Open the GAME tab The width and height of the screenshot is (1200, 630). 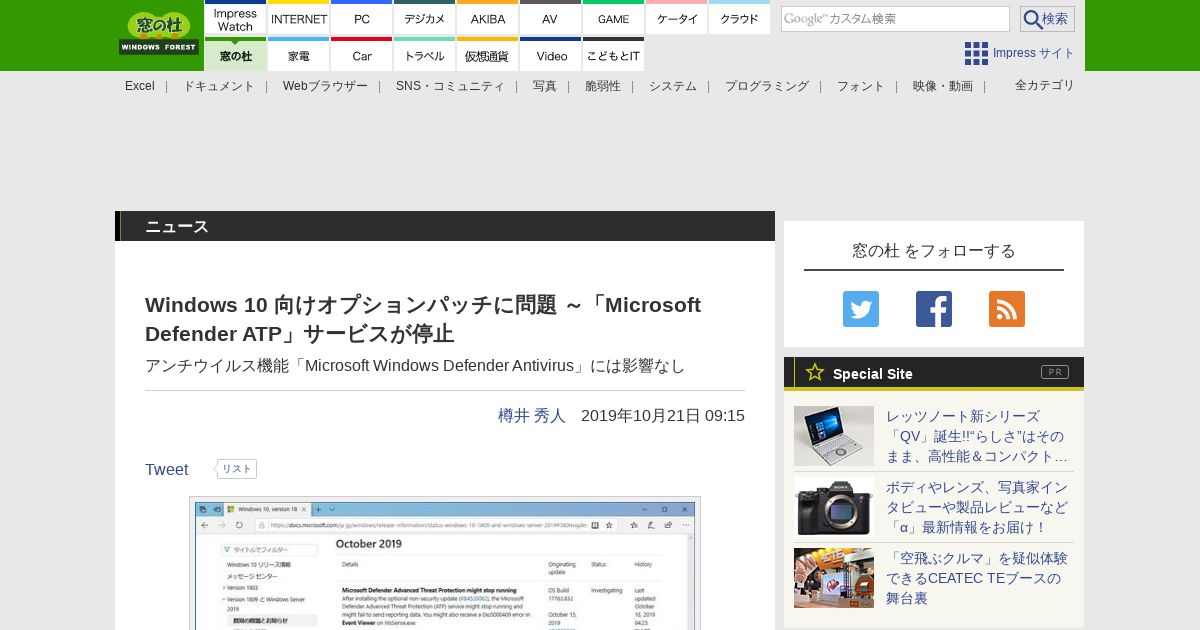pos(614,18)
